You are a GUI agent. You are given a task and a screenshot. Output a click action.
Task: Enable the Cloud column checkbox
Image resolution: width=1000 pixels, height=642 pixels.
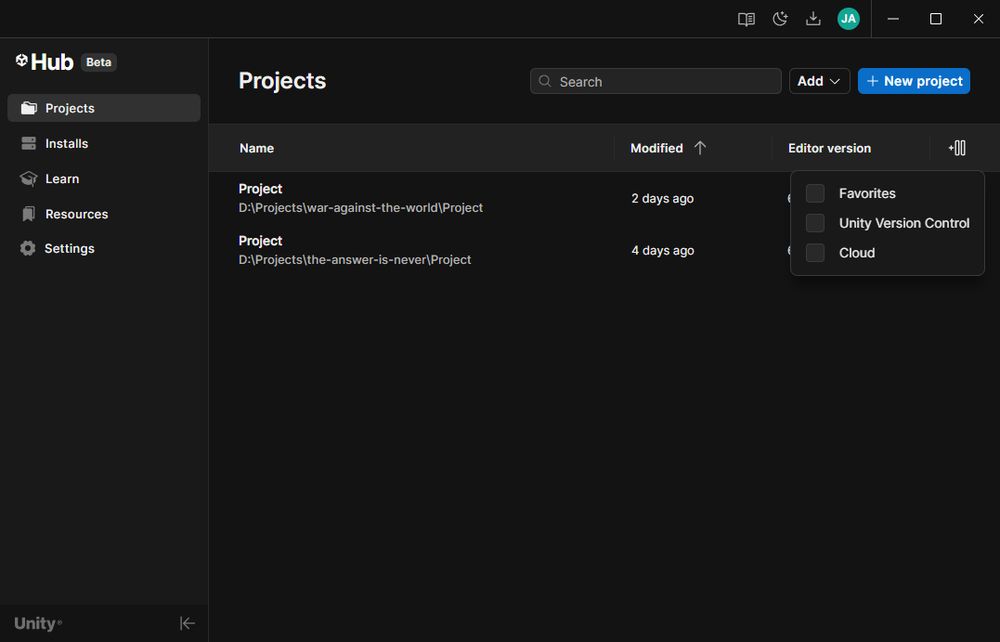pos(815,252)
